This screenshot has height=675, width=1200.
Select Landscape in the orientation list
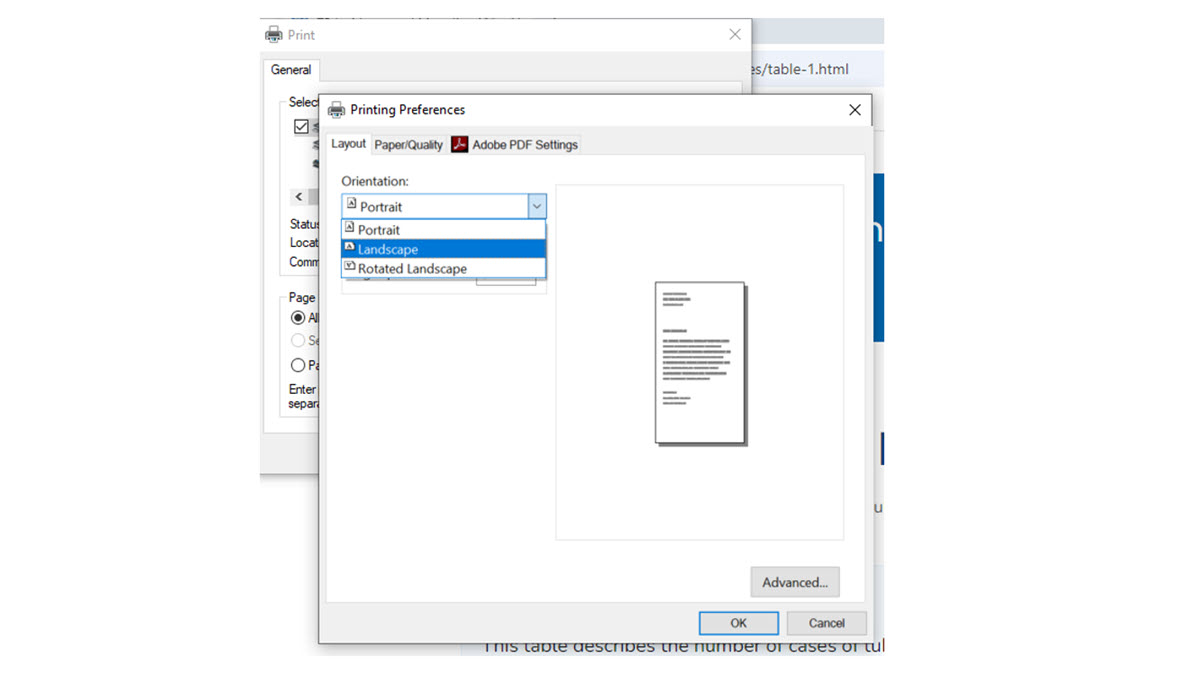443,249
